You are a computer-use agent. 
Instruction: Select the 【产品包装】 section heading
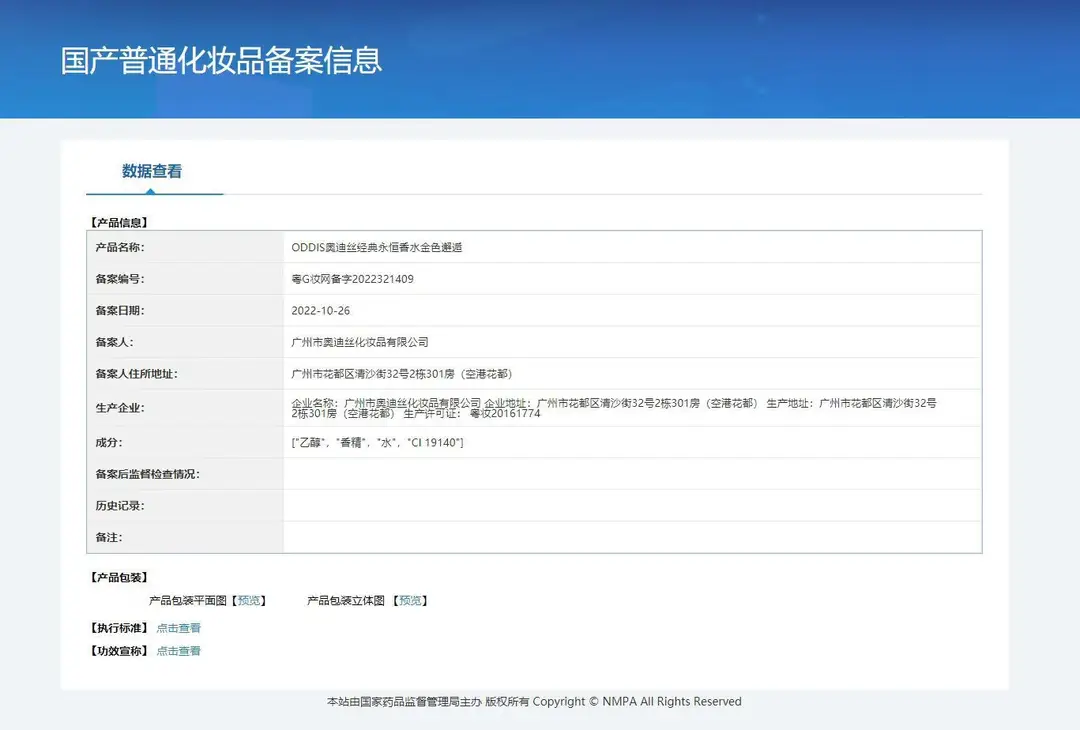click(x=120, y=577)
